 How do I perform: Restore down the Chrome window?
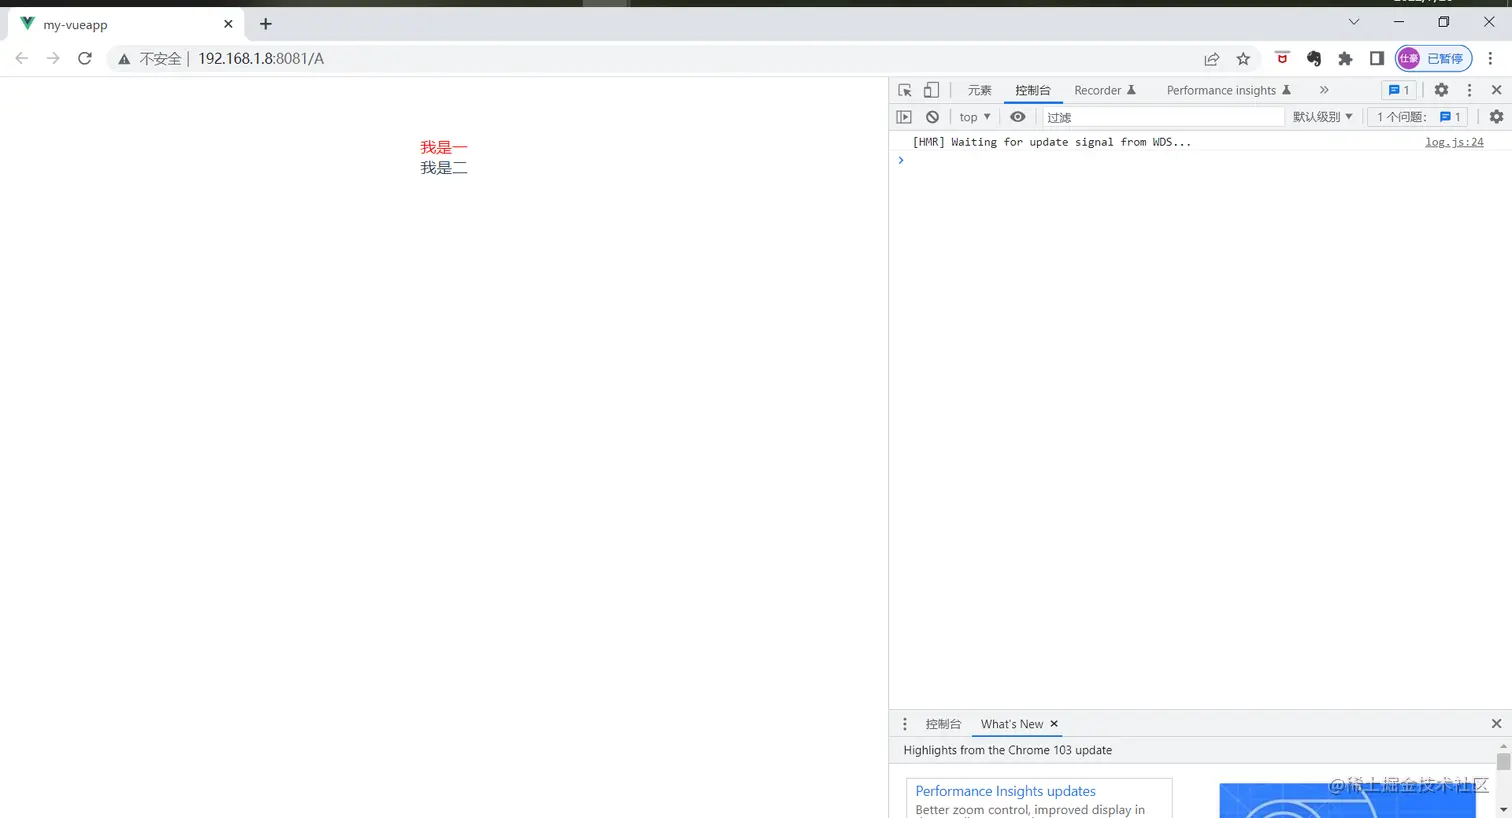[x=1444, y=22]
